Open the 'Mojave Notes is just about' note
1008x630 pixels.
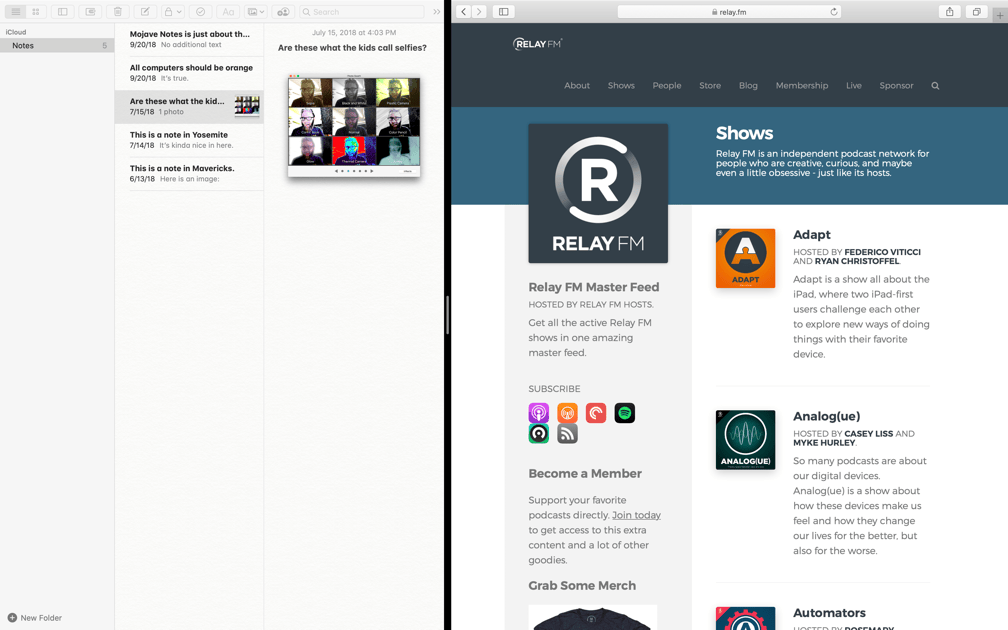tap(189, 39)
